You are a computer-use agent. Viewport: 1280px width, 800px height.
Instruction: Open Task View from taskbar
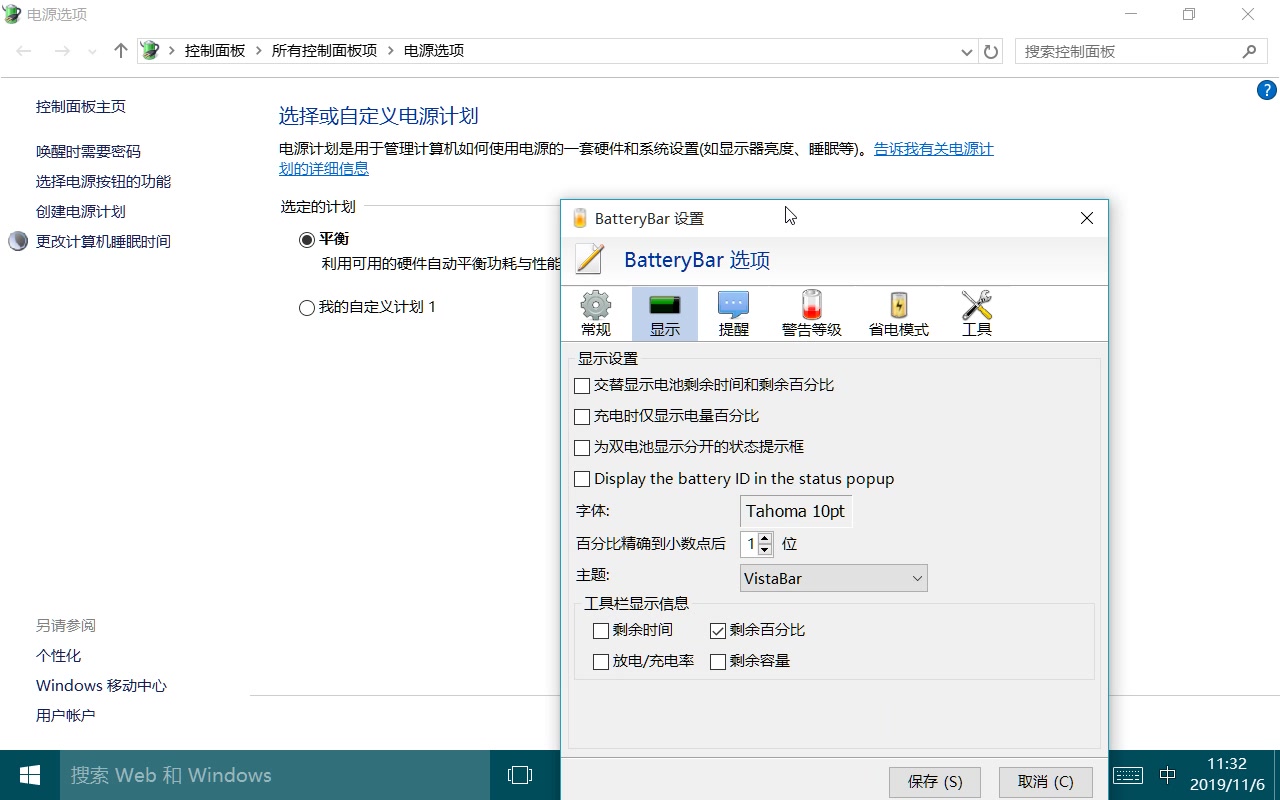click(520, 775)
